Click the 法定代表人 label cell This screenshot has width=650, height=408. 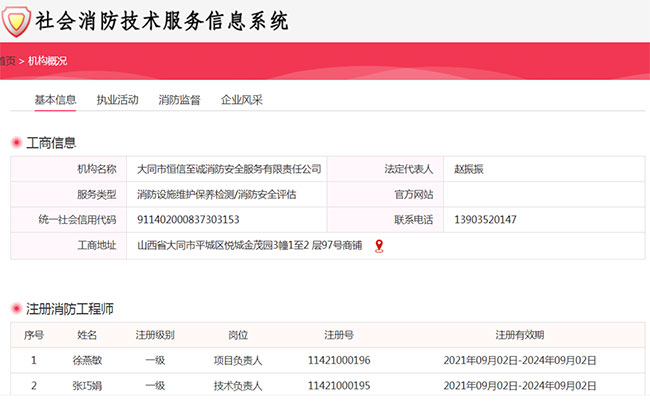(386, 169)
